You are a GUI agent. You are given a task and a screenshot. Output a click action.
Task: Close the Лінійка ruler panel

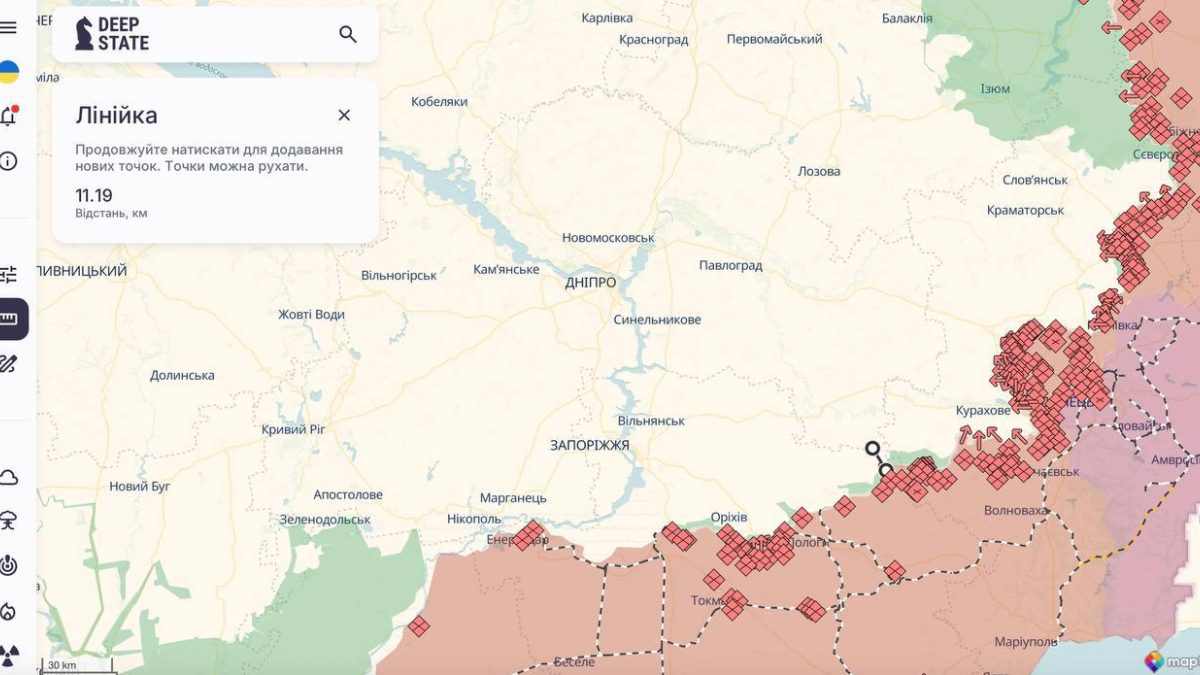click(344, 115)
